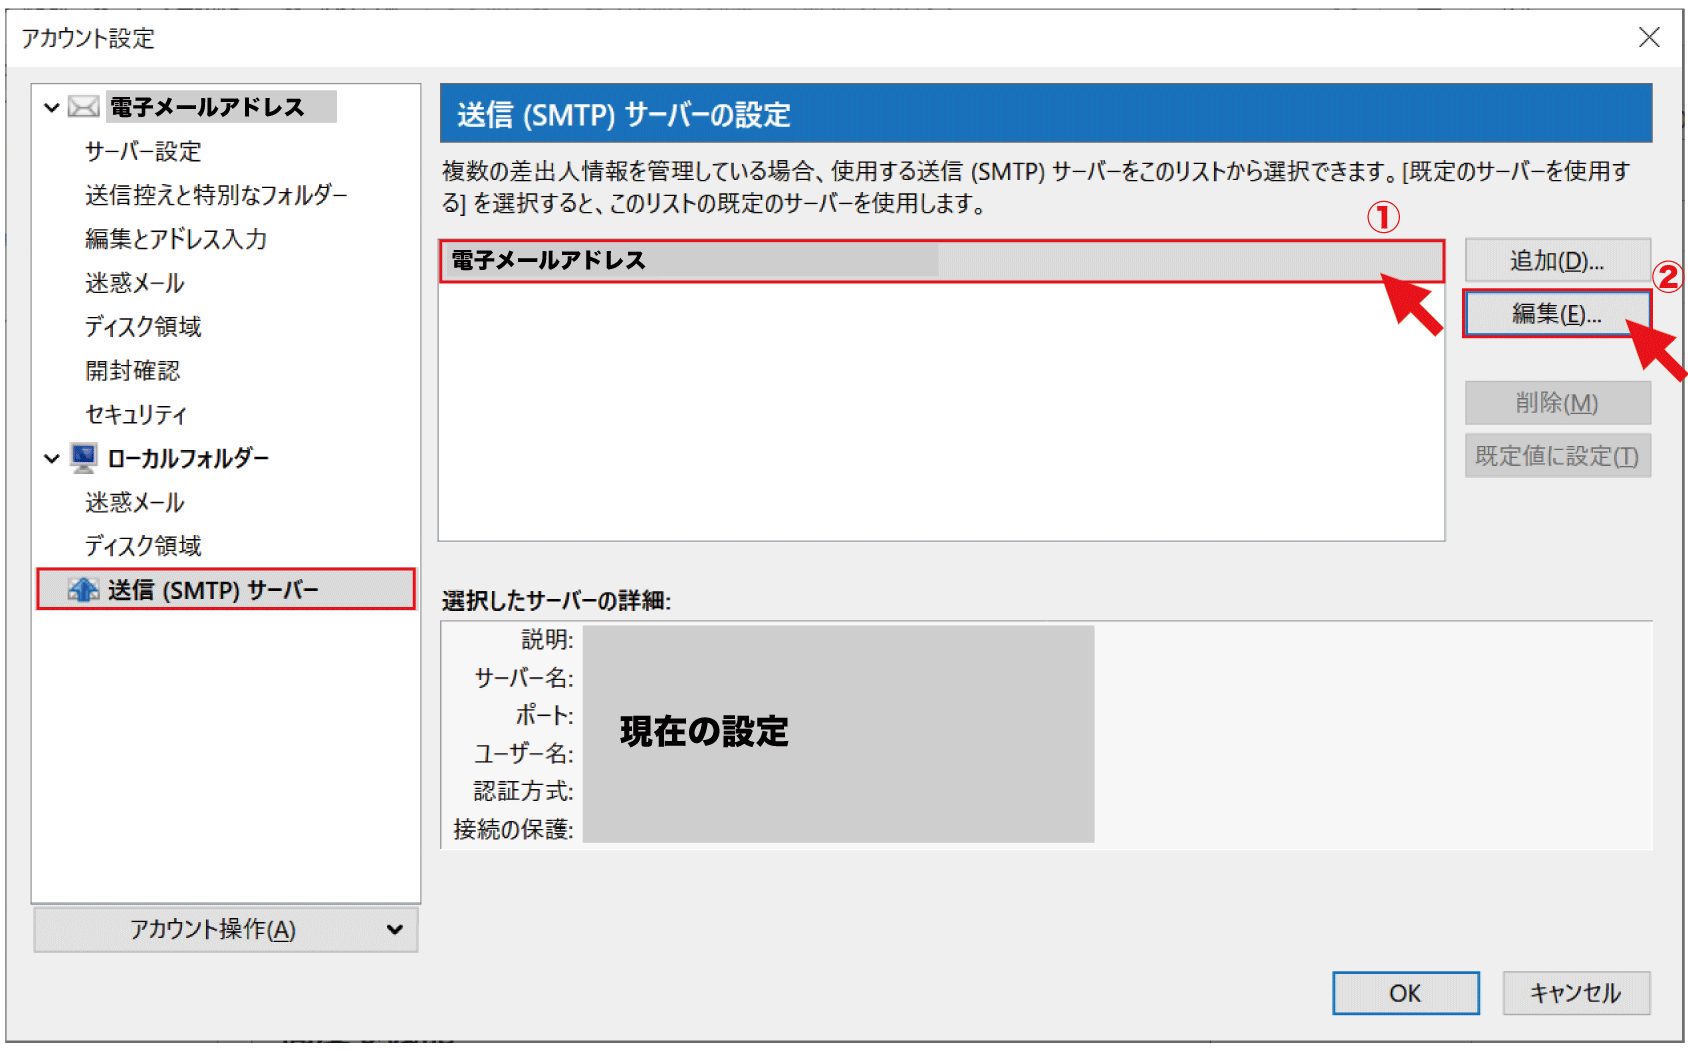Click the outgoing SMTP server icon
Screen dimensions: 1688x1051
pos(84,590)
